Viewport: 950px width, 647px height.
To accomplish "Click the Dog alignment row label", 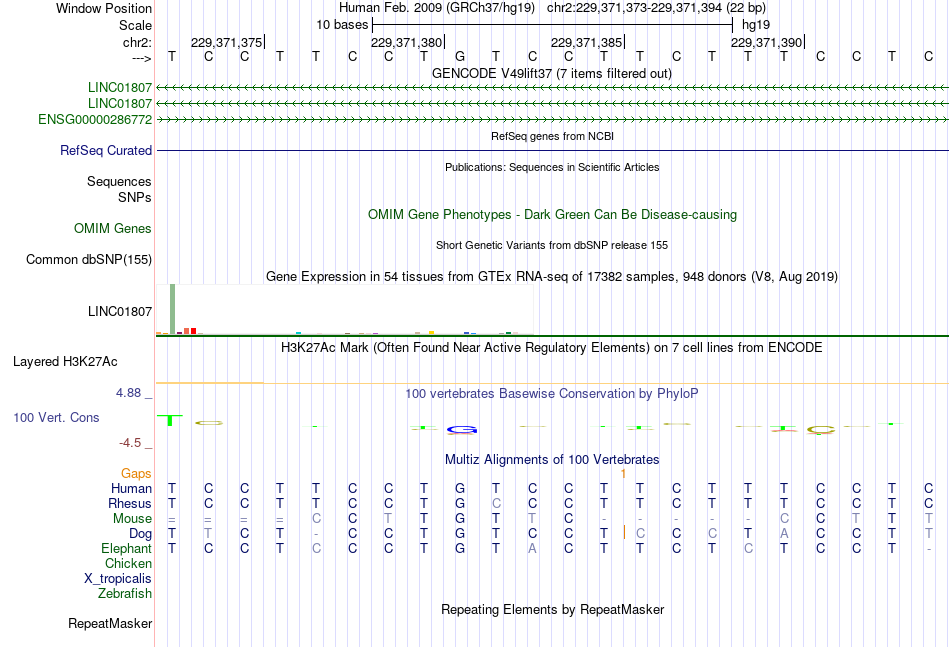I will [141, 534].
